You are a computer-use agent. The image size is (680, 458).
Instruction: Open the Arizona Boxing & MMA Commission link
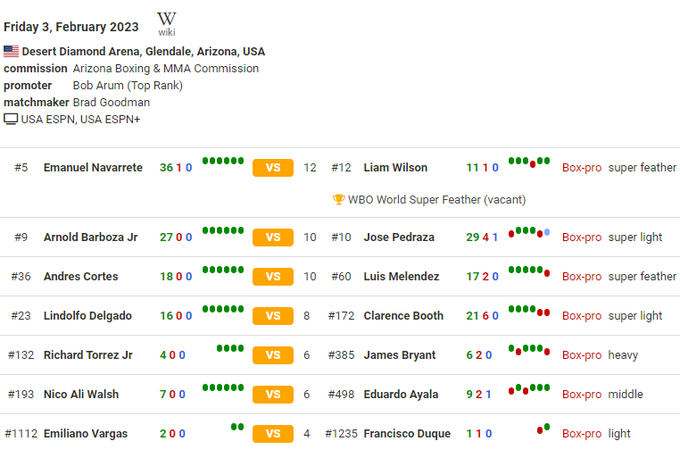(166, 68)
